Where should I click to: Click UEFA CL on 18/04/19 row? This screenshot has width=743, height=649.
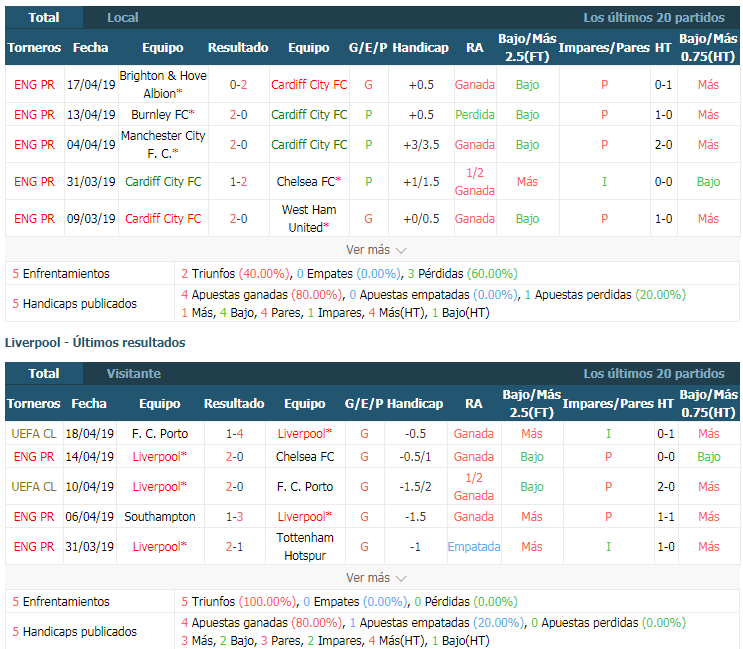[34, 433]
